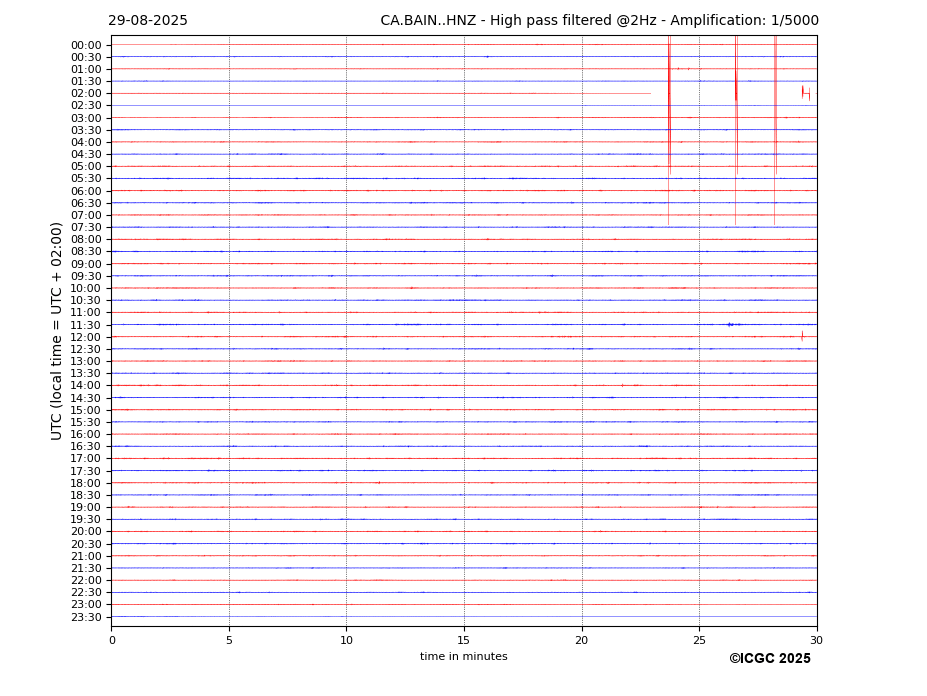This screenshot has height=696, width=927.
Task: Click the 09:30 time row label
Action: click(x=86, y=276)
